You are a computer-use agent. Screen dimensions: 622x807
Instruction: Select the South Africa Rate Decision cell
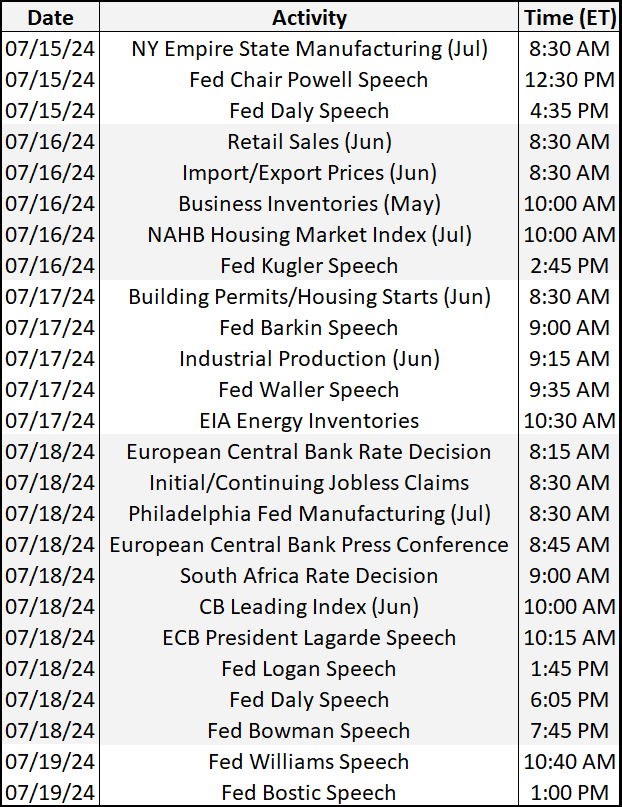309,576
